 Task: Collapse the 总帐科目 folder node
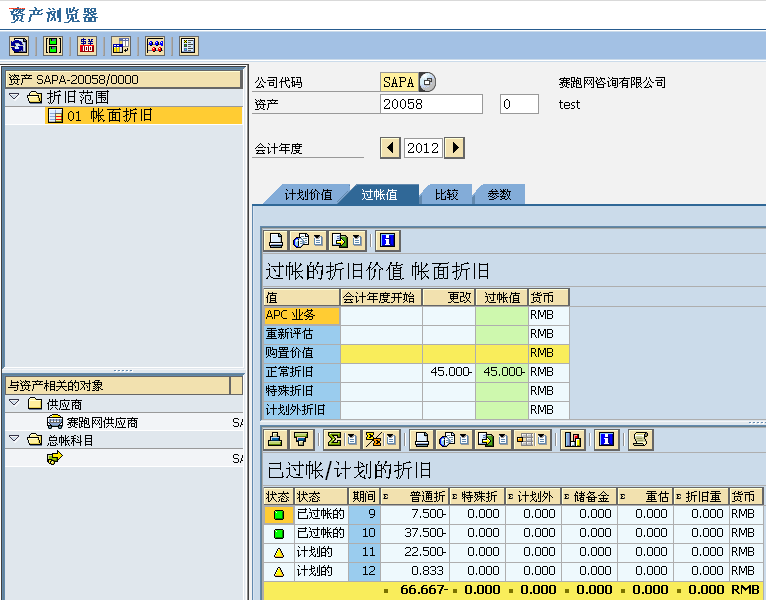coord(14,439)
